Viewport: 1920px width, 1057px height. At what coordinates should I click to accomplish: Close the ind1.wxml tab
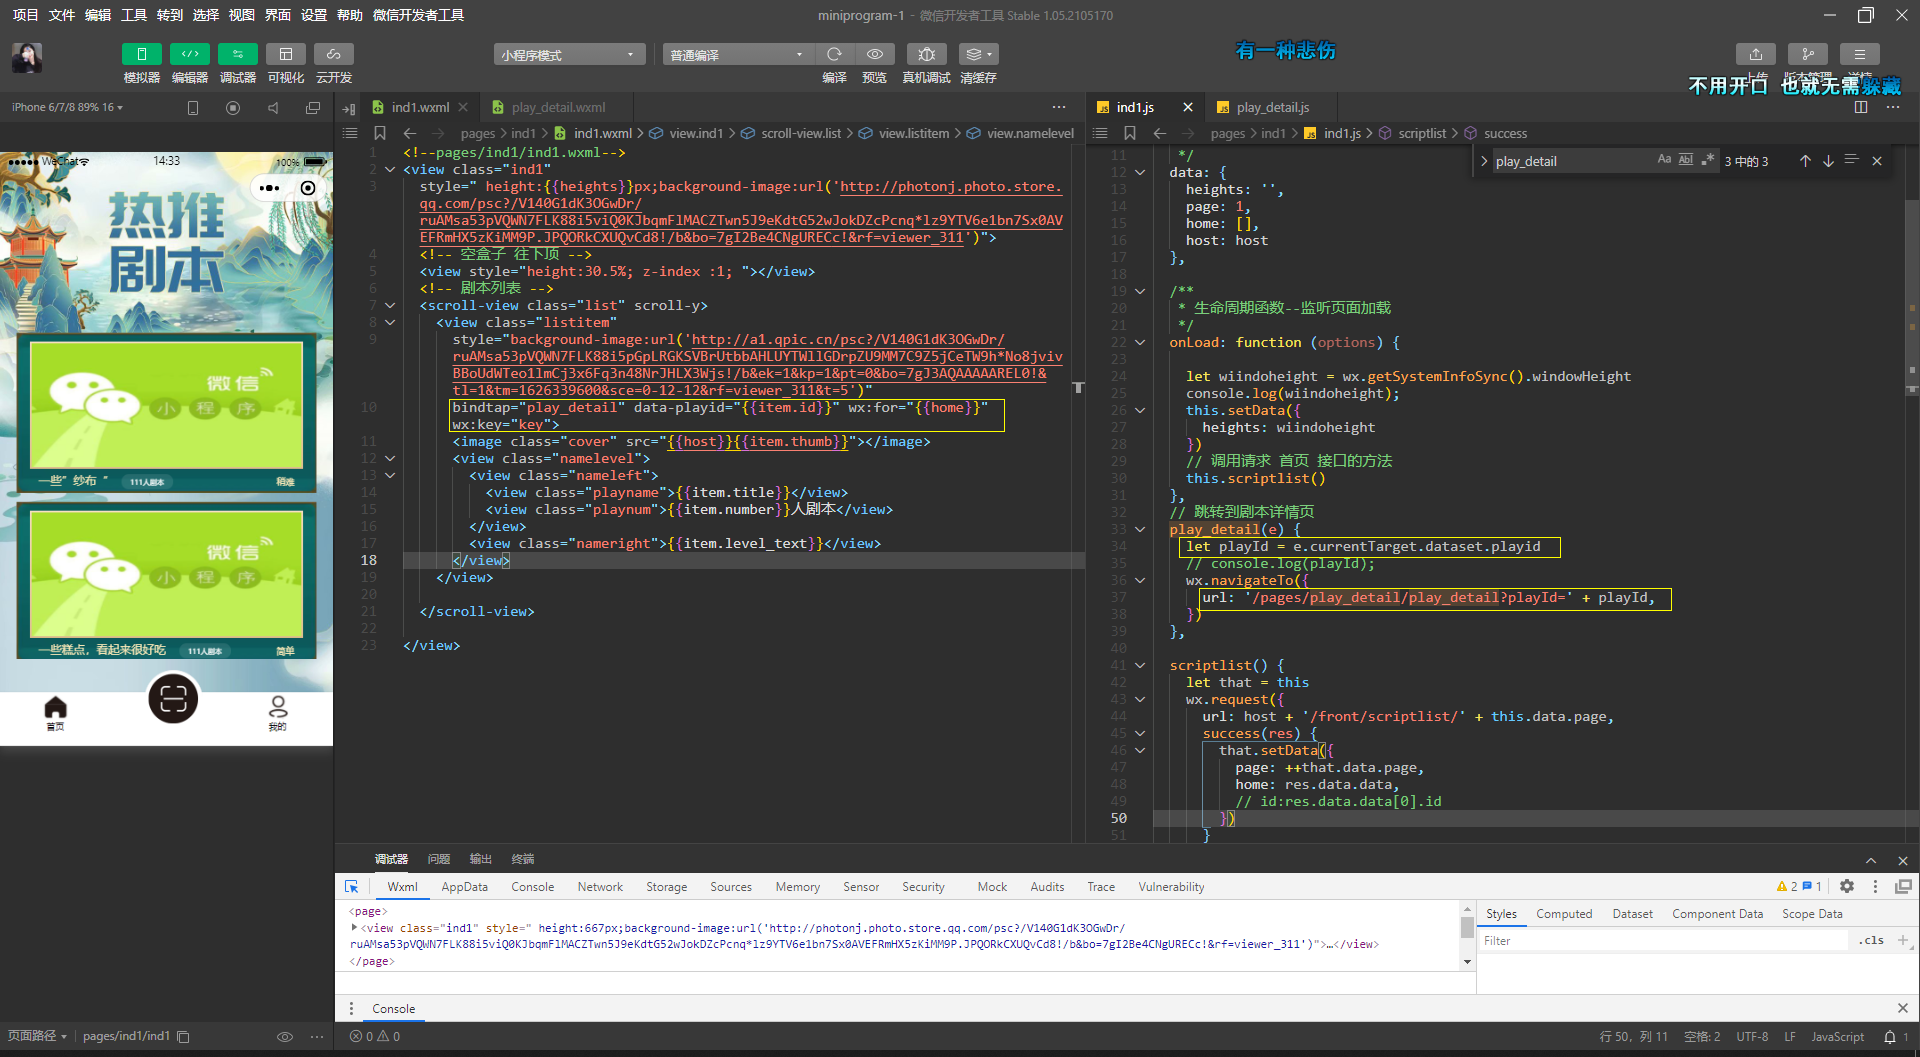pyautogui.click(x=463, y=107)
